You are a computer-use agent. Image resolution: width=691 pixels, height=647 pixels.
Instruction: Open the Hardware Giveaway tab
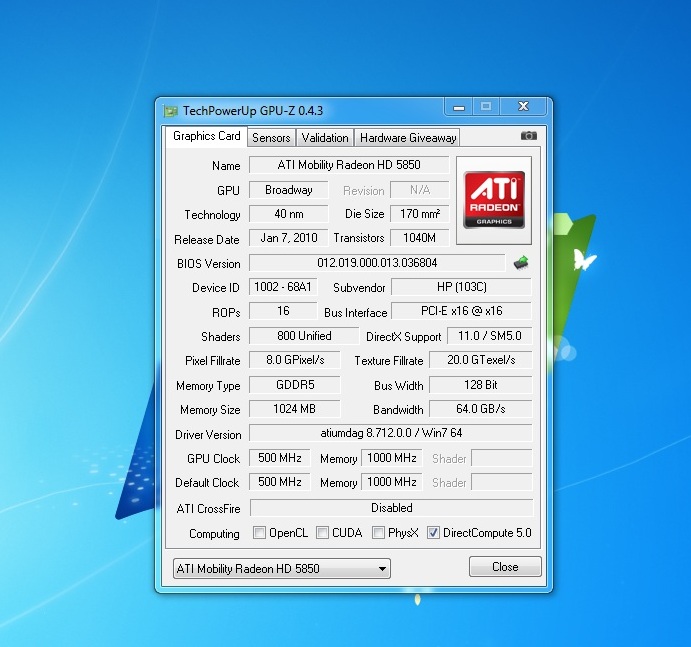coord(408,138)
